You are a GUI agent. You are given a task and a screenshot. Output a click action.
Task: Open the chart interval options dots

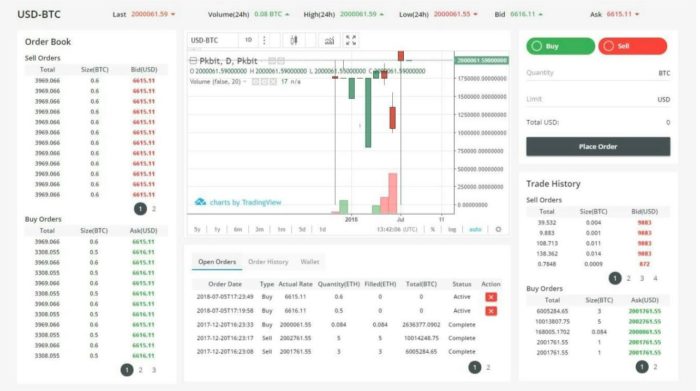pyautogui.click(x=264, y=41)
